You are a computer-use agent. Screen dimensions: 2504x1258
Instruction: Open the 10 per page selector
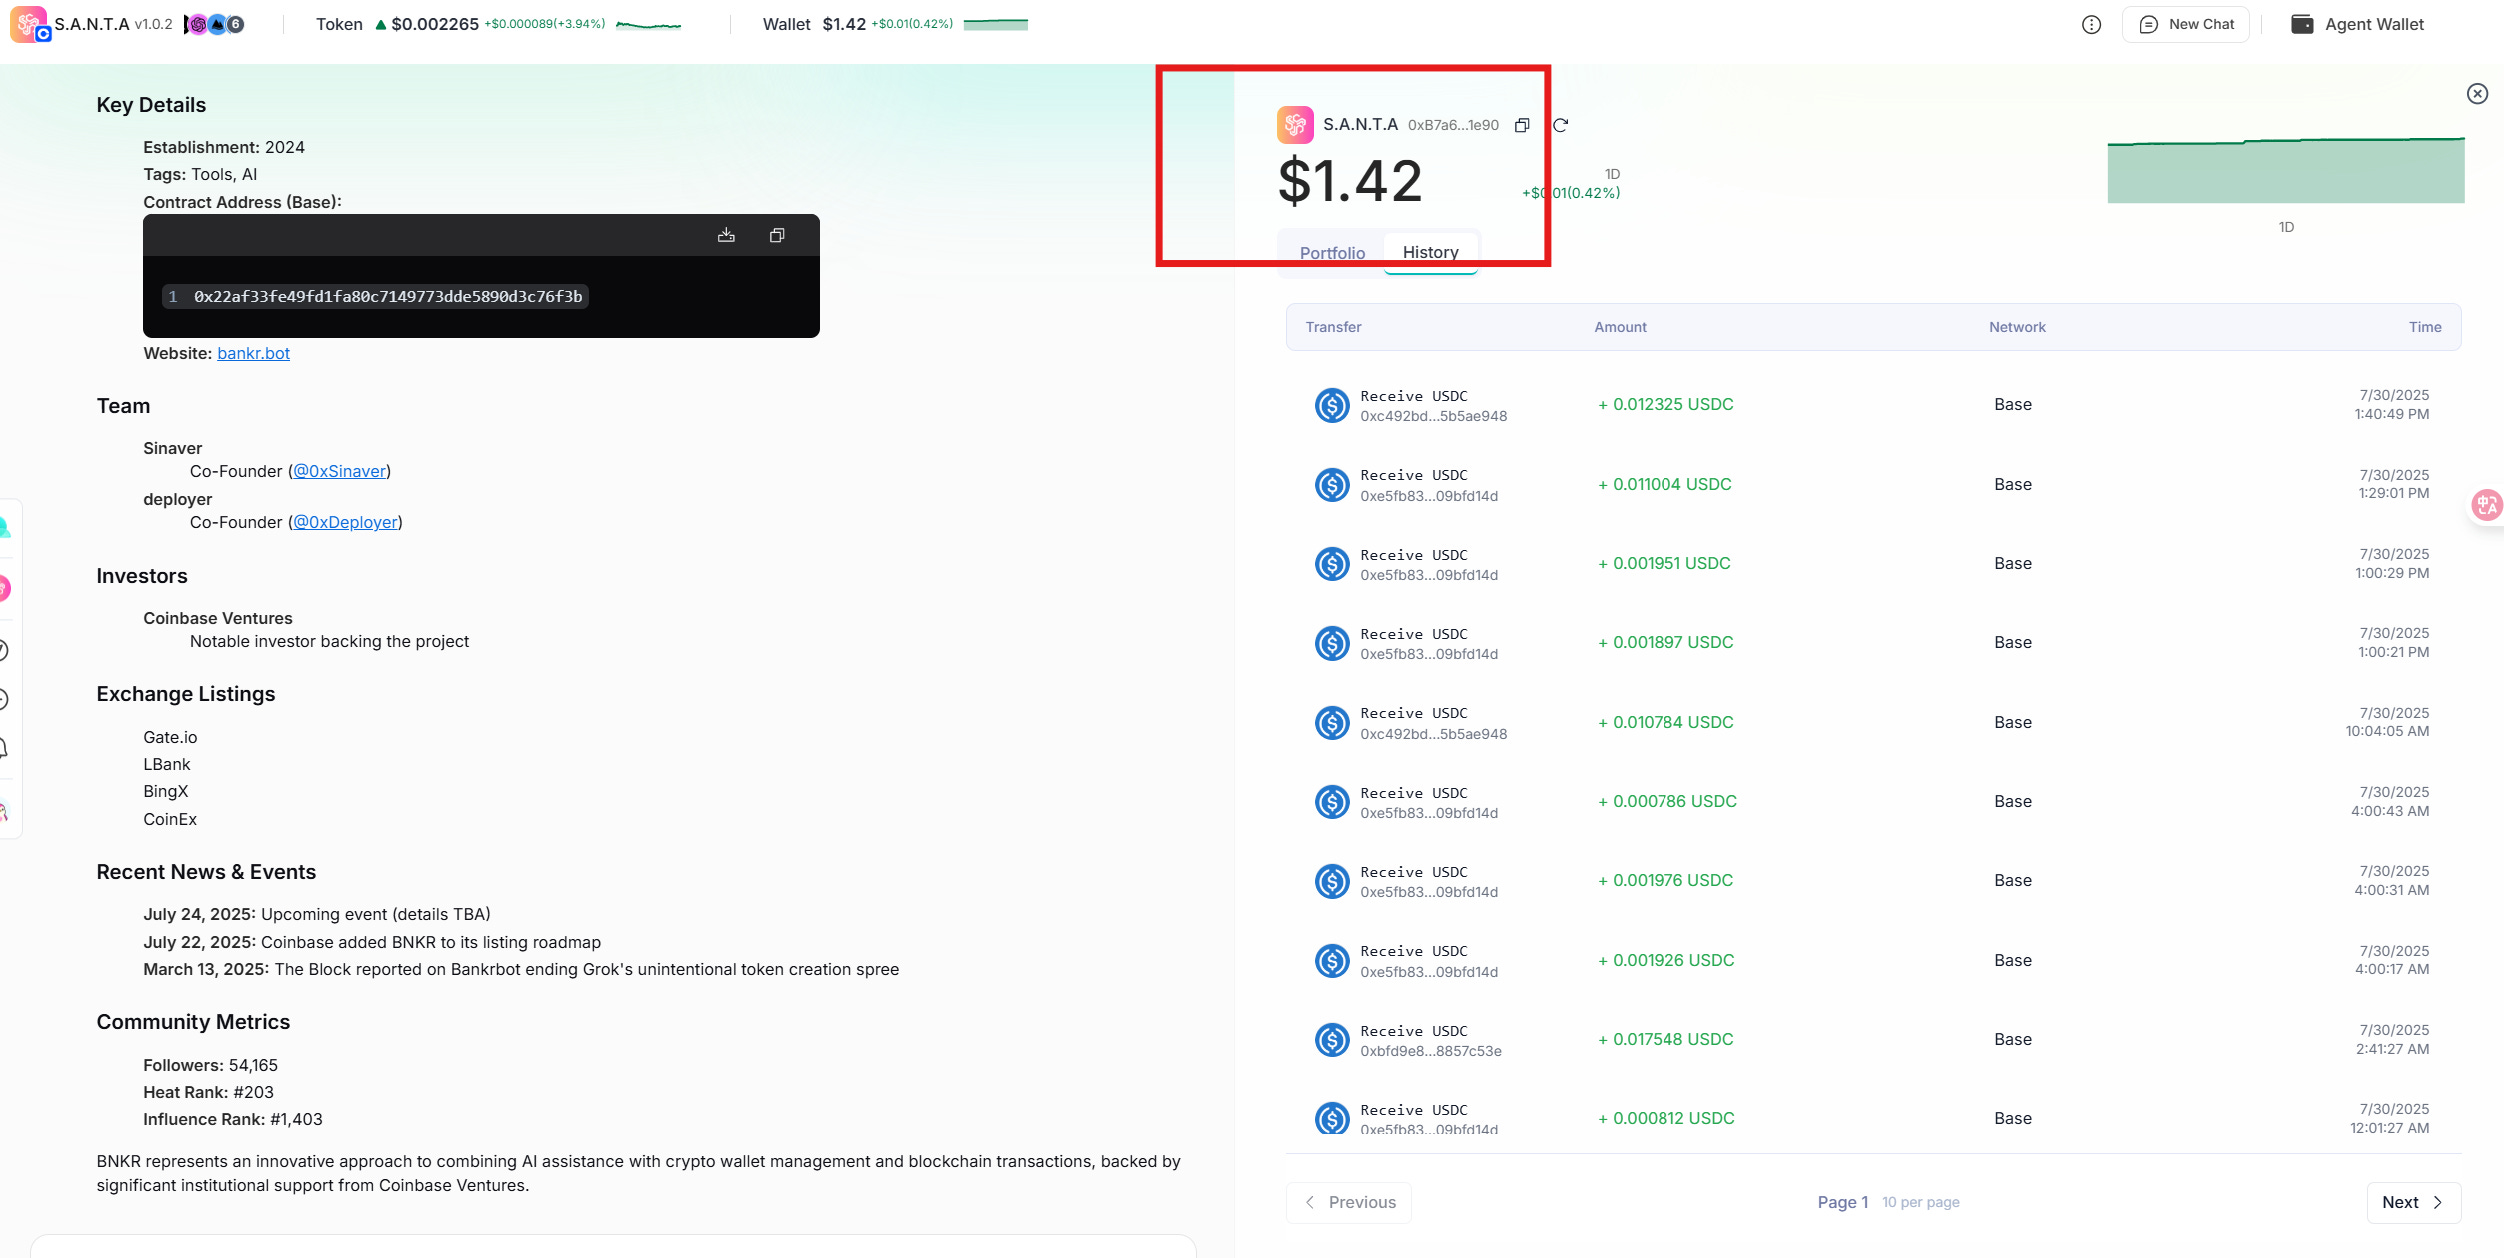1920,1202
